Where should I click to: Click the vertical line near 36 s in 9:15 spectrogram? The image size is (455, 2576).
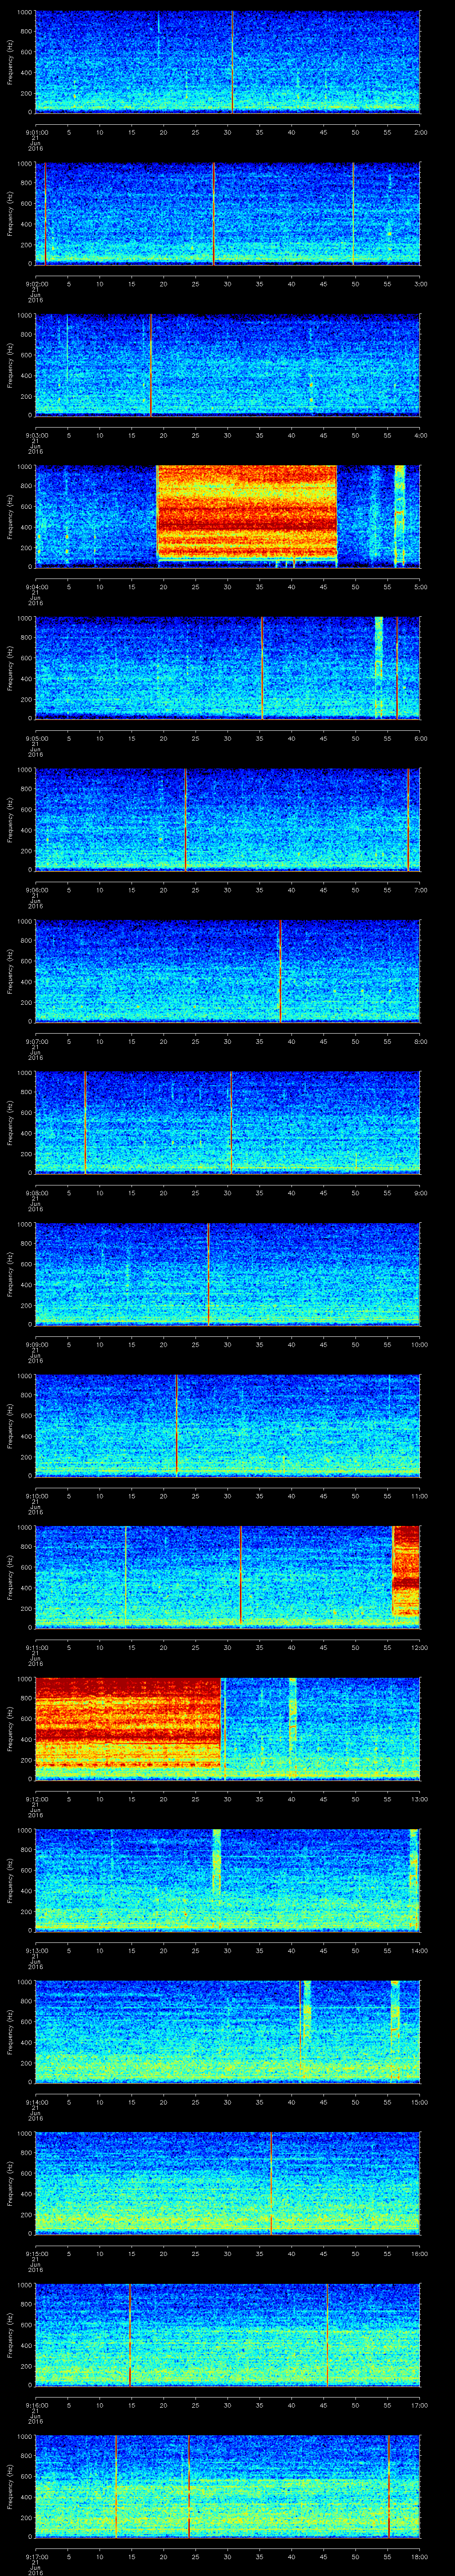(270, 2182)
